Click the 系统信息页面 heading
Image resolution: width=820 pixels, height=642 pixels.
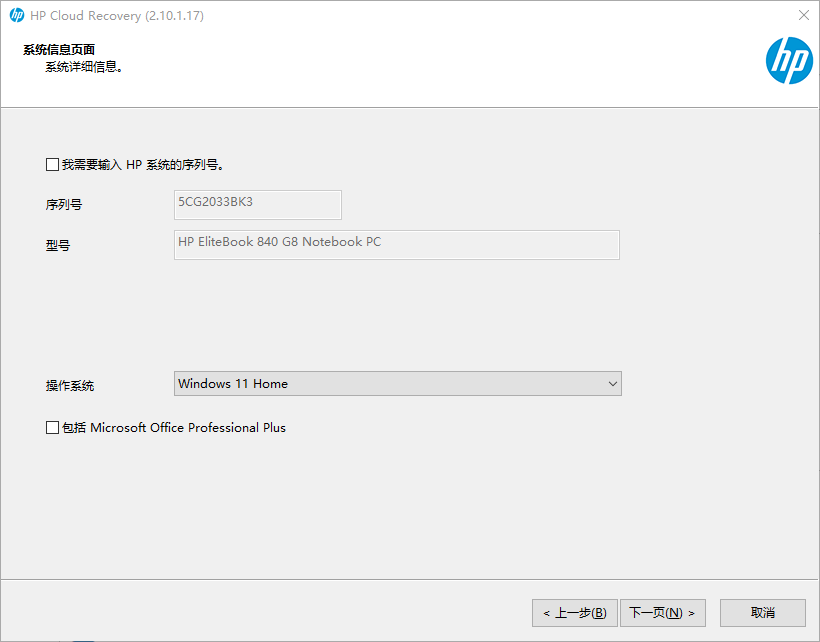coord(58,48)
